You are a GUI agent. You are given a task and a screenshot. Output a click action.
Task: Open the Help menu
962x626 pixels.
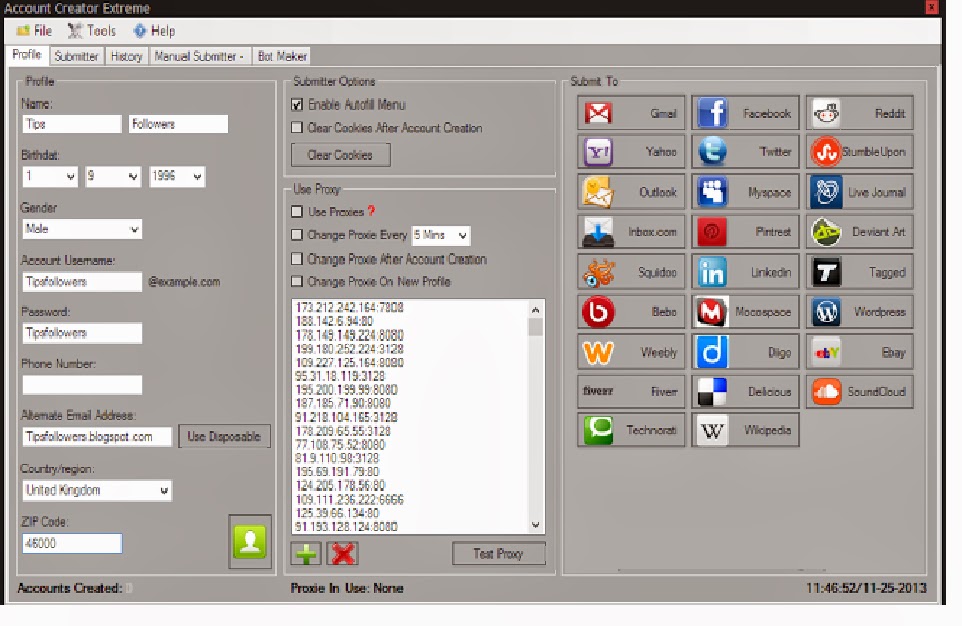(155, 31)
